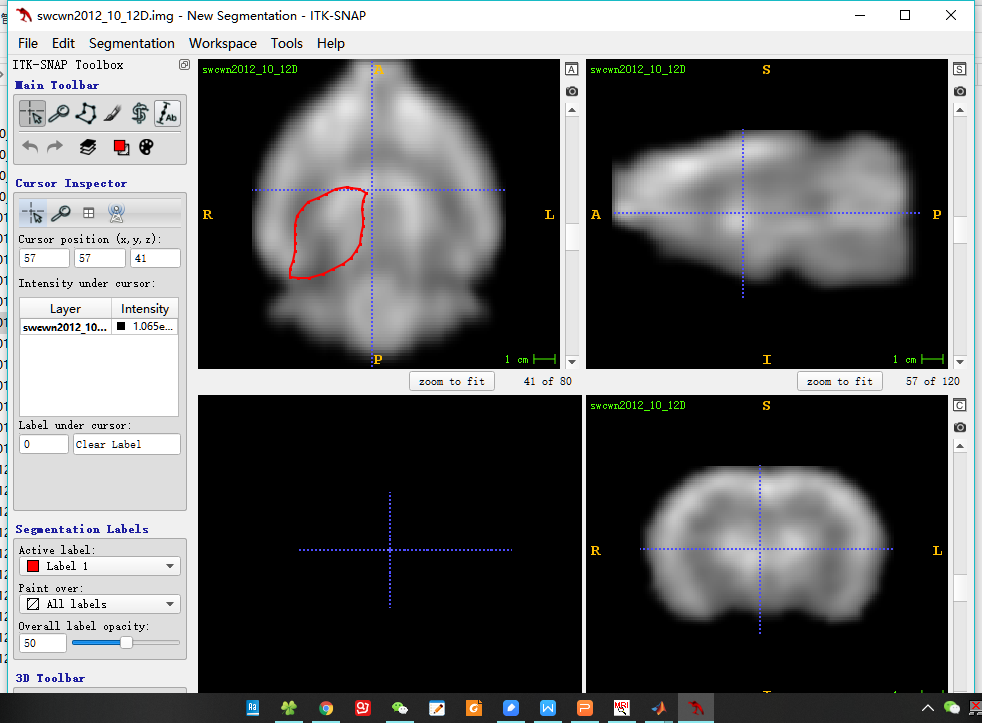Click the cursor position y field
The width and height of the screenshot is (982, 723).
pyautogui.click(x=100, y=258)
